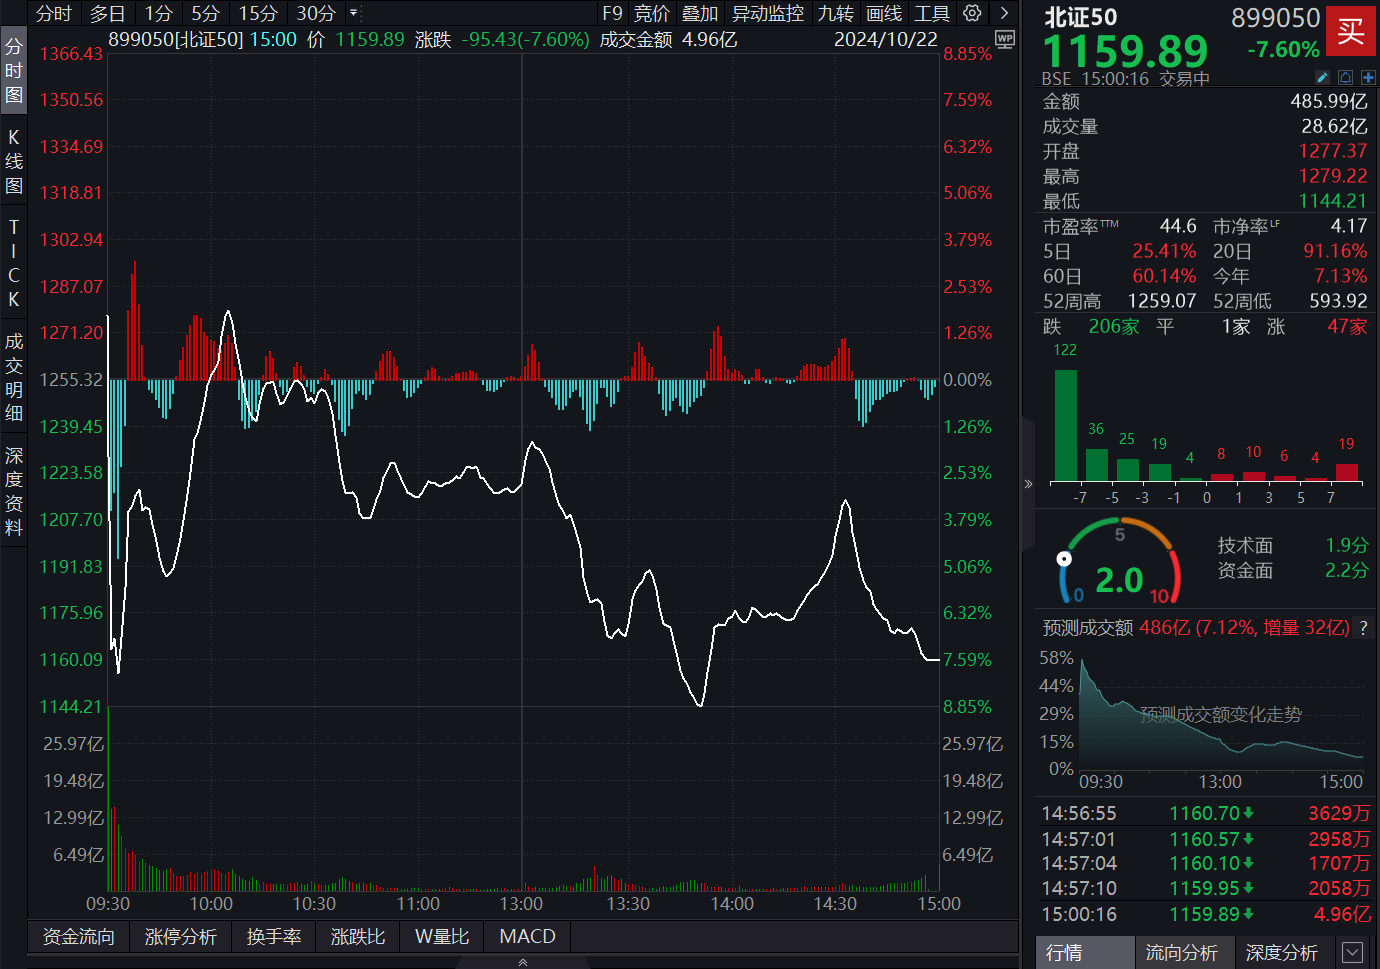
Task: Expand toolbar with right arrow chevron
Action: pos(1004,13)
